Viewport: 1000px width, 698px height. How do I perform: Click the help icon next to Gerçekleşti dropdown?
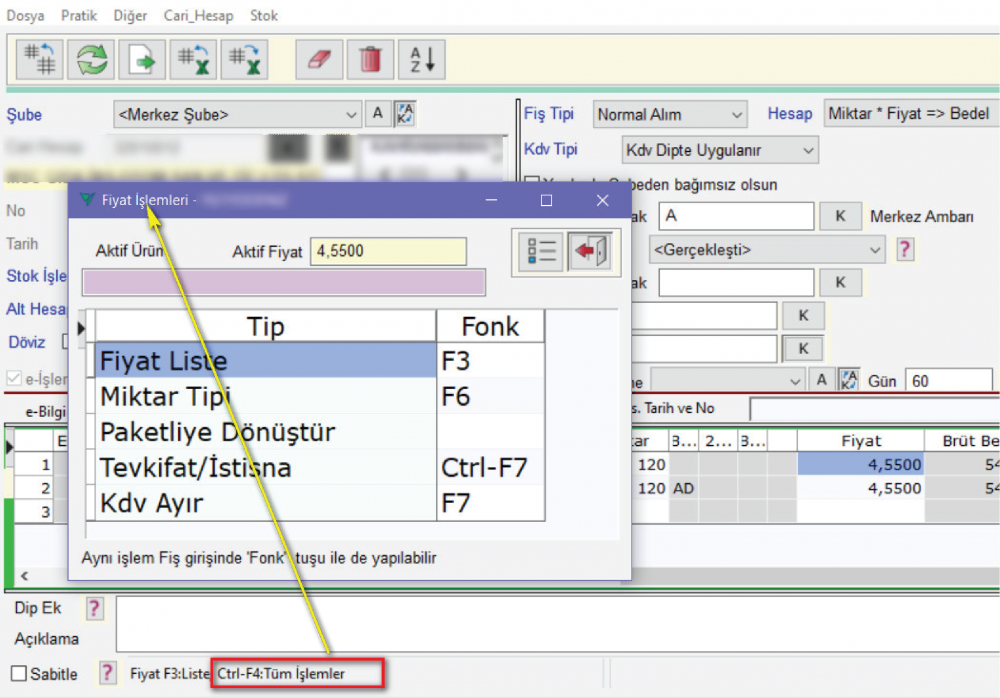(x=905, y=249)
